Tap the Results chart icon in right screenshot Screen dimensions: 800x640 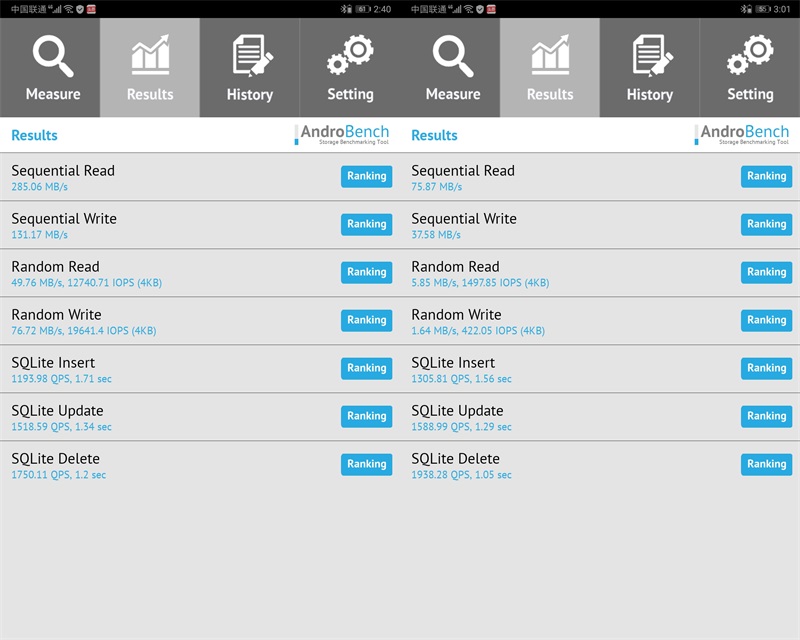[x=550, y=58]
